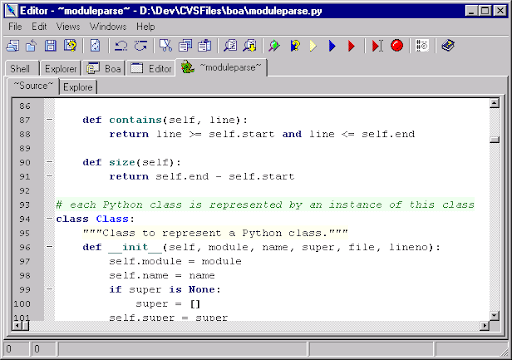Click the refresh document icon
The width and height of the screenshot is (512, 360).
tap(95, 46)
